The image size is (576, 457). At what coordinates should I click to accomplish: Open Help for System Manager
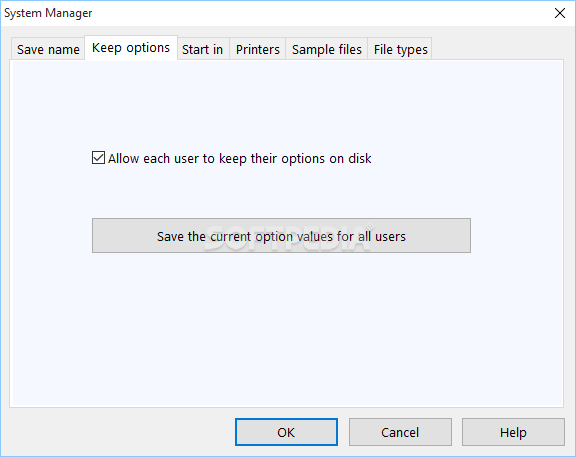pyautogui.click(x=513, y=432)
